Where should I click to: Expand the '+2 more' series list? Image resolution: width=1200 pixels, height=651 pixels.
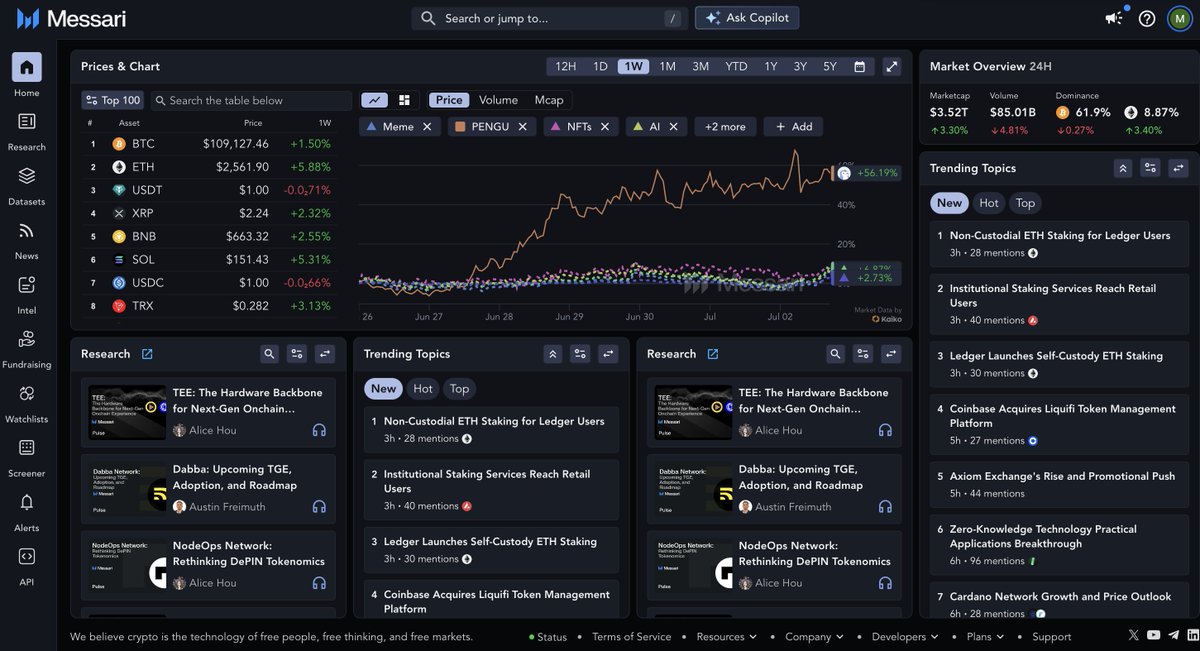[725, 127]
